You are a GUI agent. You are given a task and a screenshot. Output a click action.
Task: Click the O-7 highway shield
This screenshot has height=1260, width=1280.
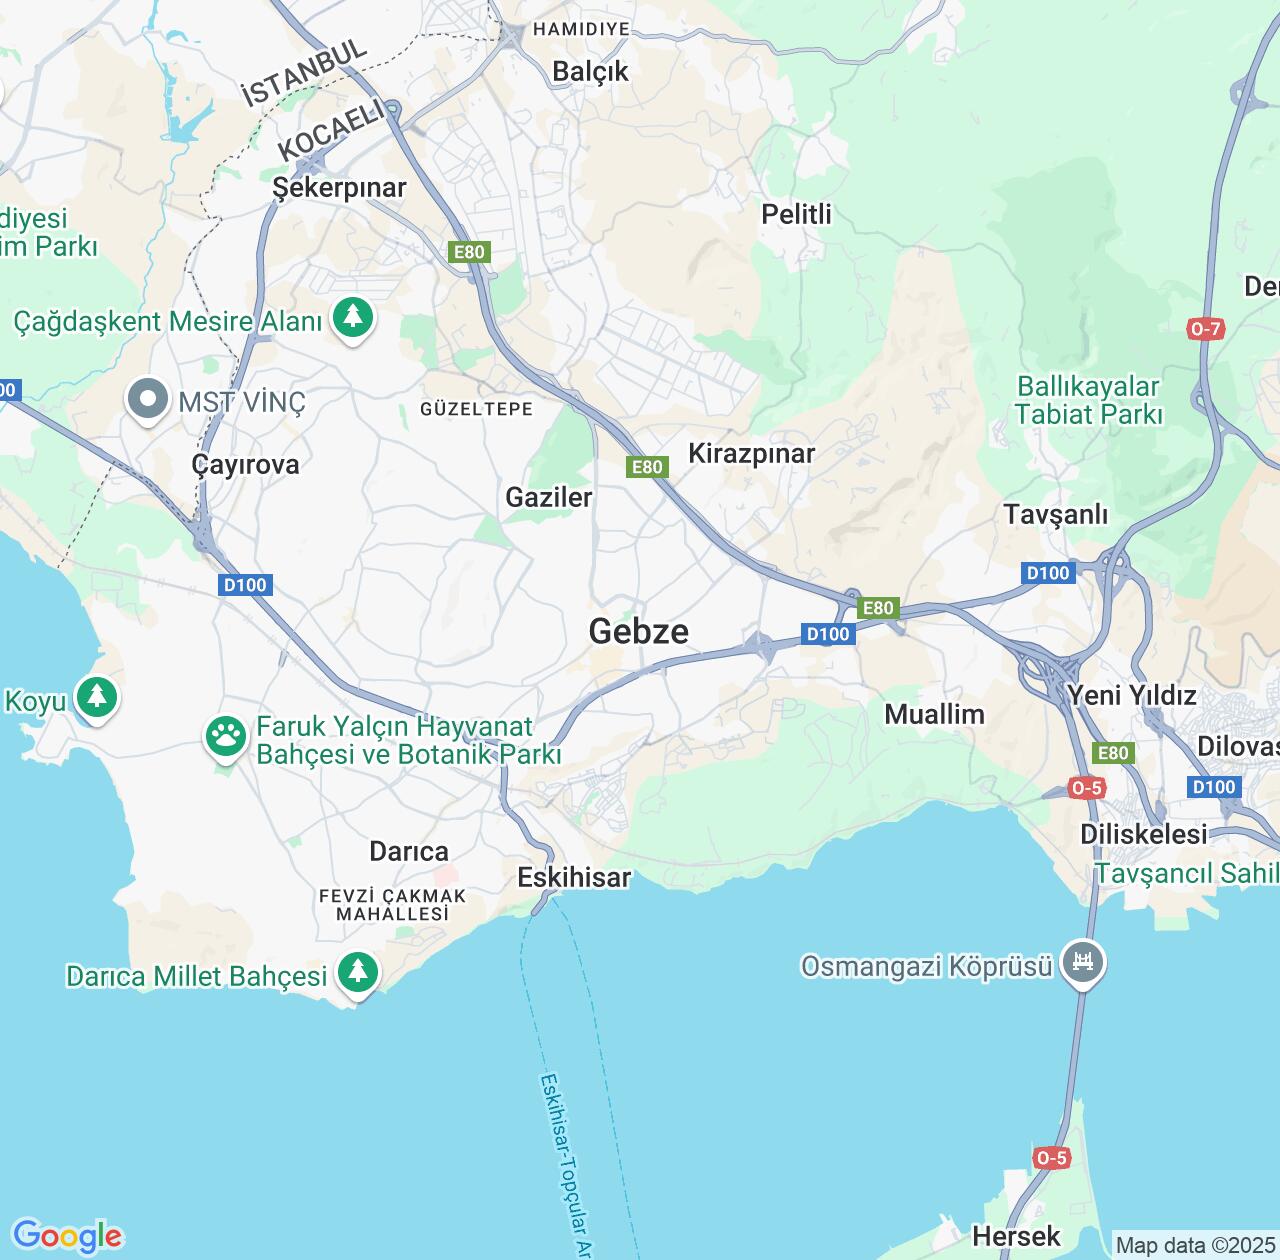(1206, 328)
